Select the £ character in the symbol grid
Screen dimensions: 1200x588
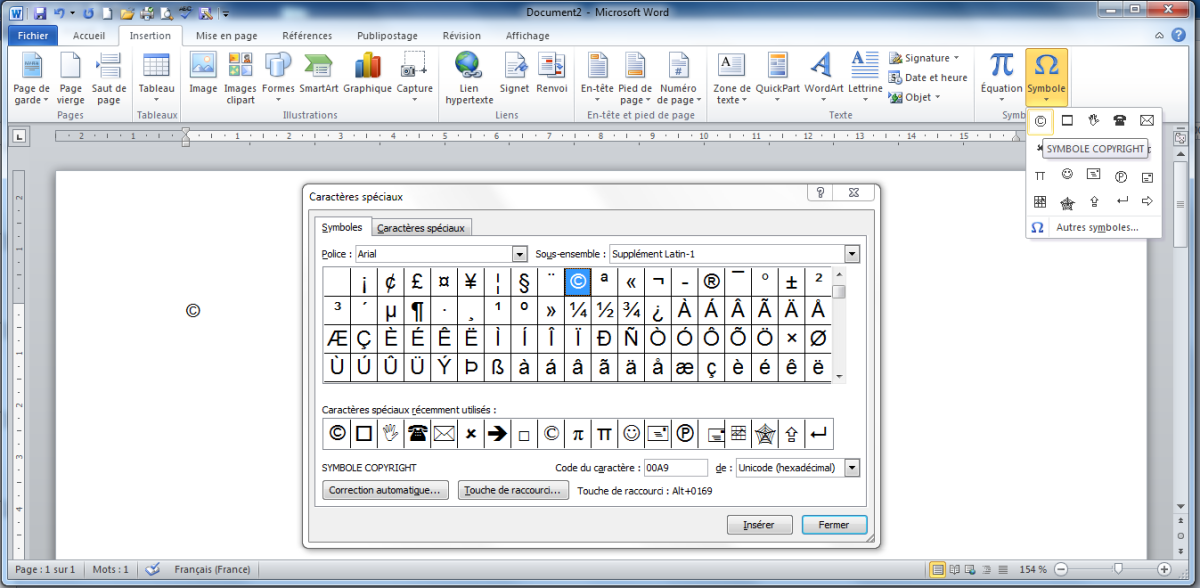(416, 282)
